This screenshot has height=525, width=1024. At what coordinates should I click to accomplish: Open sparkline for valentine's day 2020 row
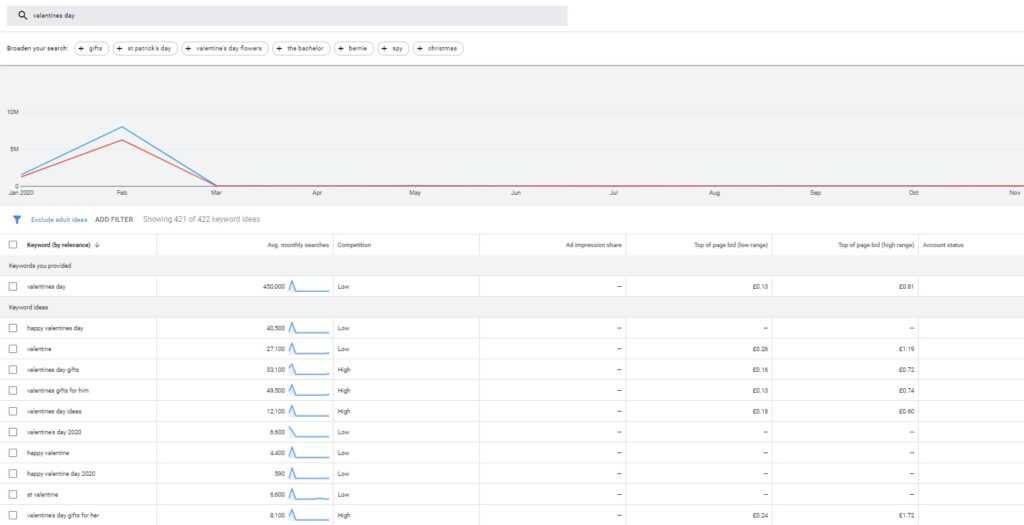pyautogui.click(x=309, y=432)
